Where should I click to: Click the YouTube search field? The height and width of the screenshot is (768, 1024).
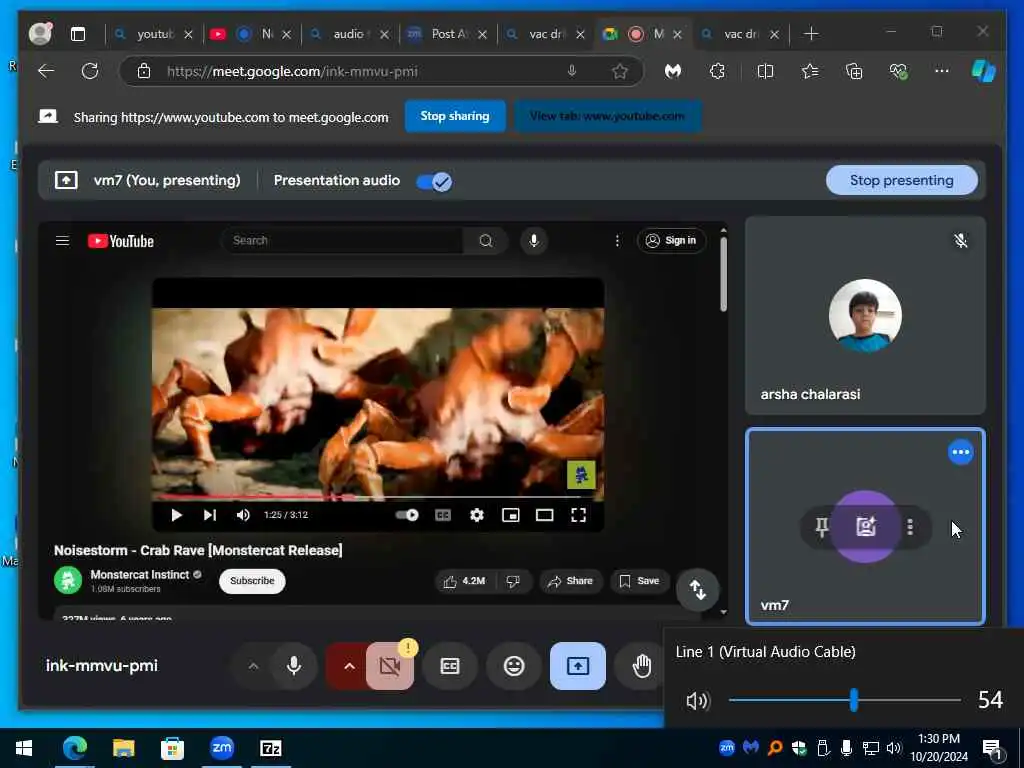pos(342,240)
